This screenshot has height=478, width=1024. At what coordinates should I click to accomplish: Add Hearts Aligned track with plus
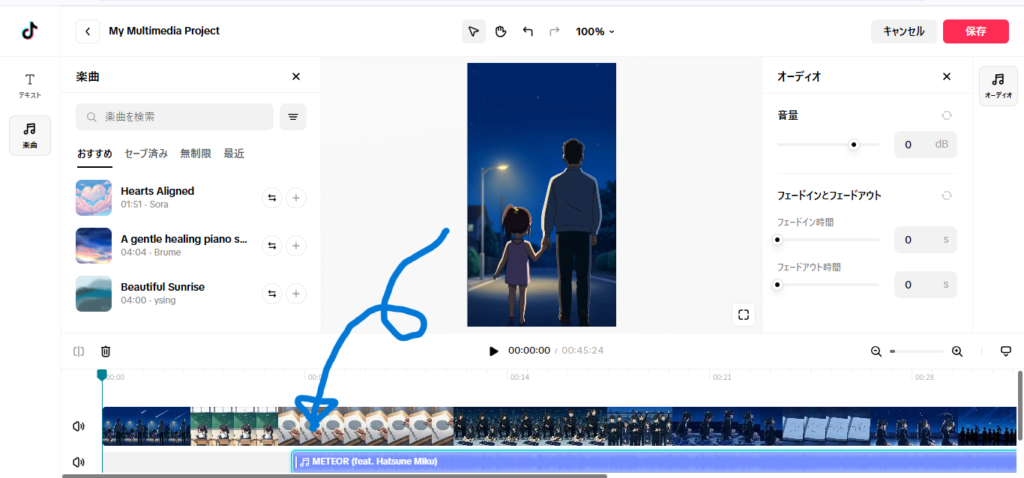coord(296,198)
